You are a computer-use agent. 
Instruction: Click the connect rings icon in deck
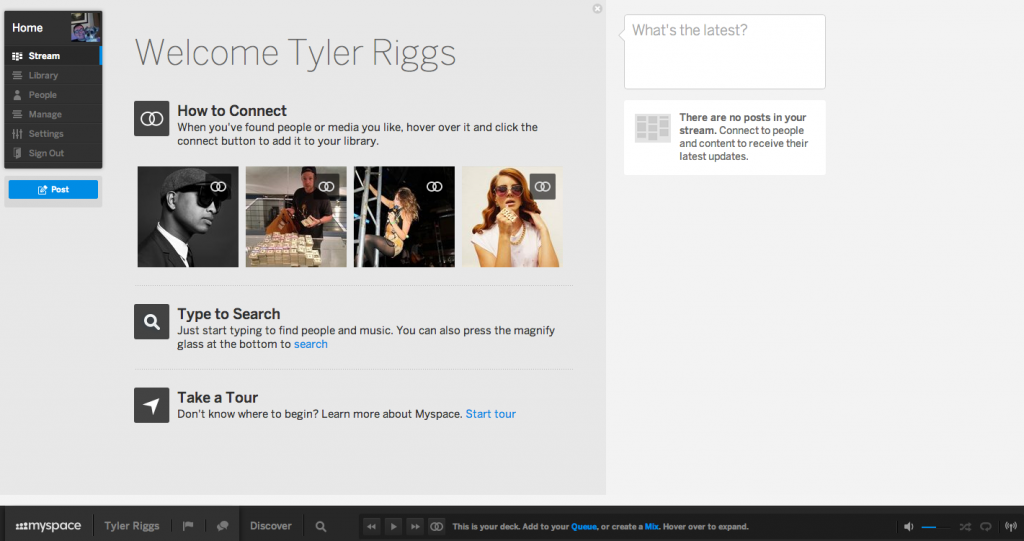pos(436,527)
